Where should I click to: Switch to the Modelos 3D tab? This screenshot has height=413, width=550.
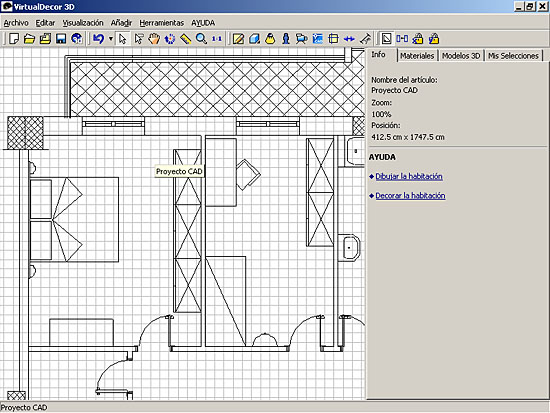pyautogui.click(x=461, y=56)
